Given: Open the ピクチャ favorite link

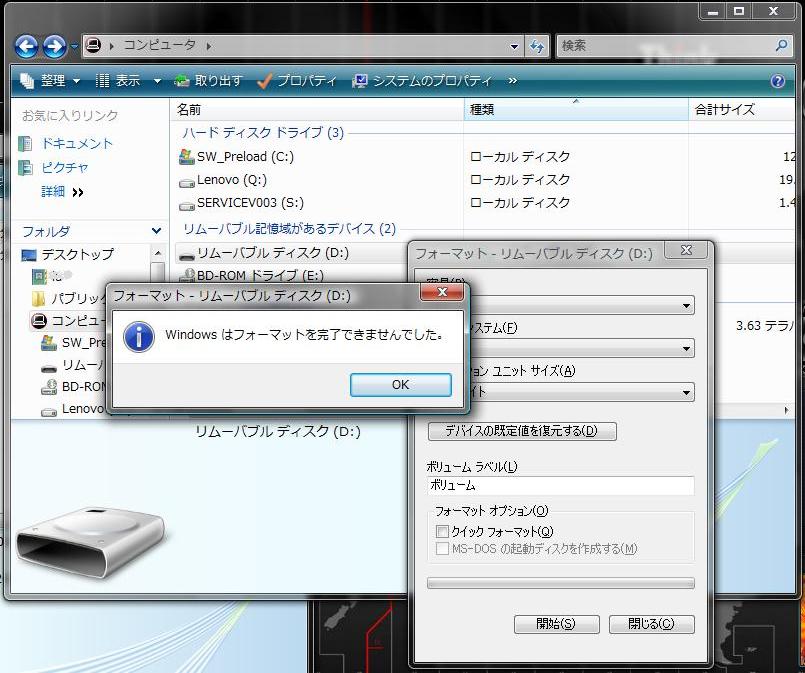Looking at the screenshot, I should coord(53,167).
